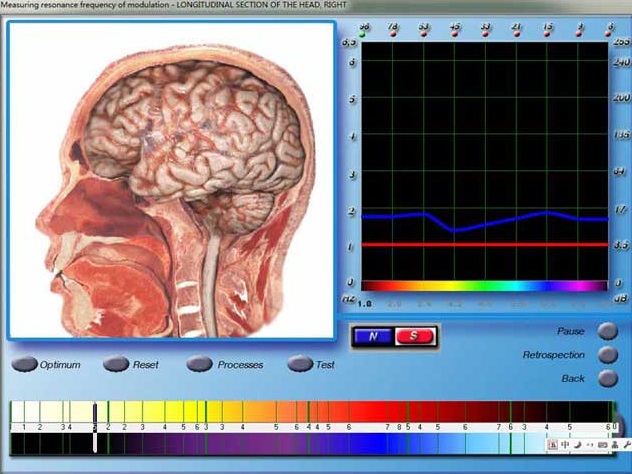Click the Retrospection text label
Viewport: 632px width, 474px height.
tap(553, 355)
